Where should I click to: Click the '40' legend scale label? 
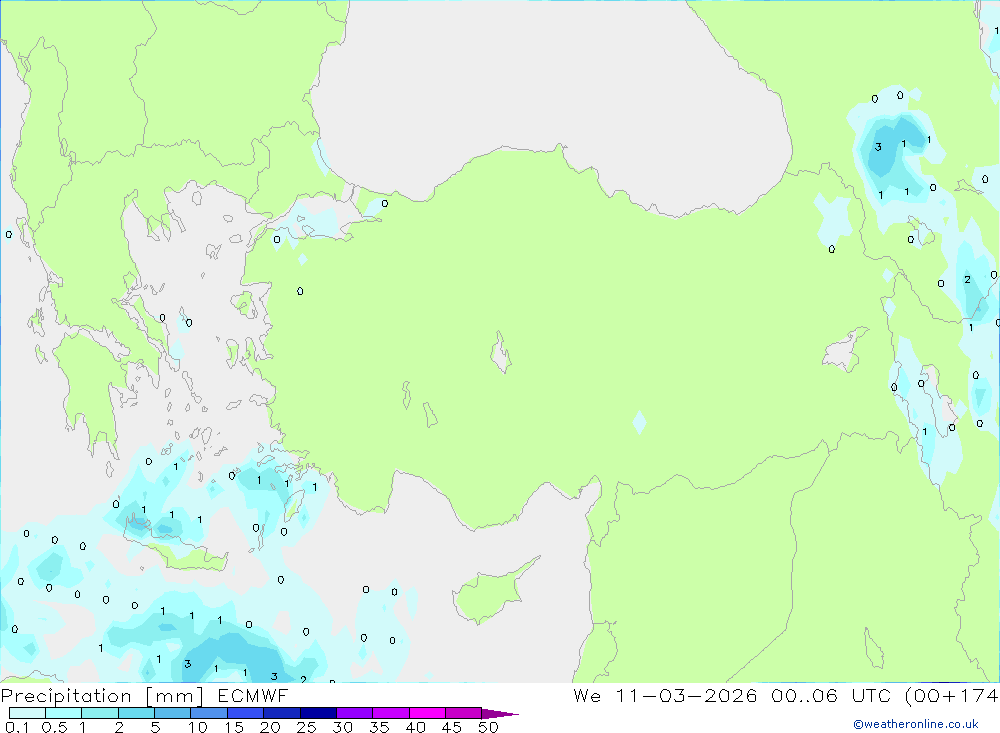(416, 727)
